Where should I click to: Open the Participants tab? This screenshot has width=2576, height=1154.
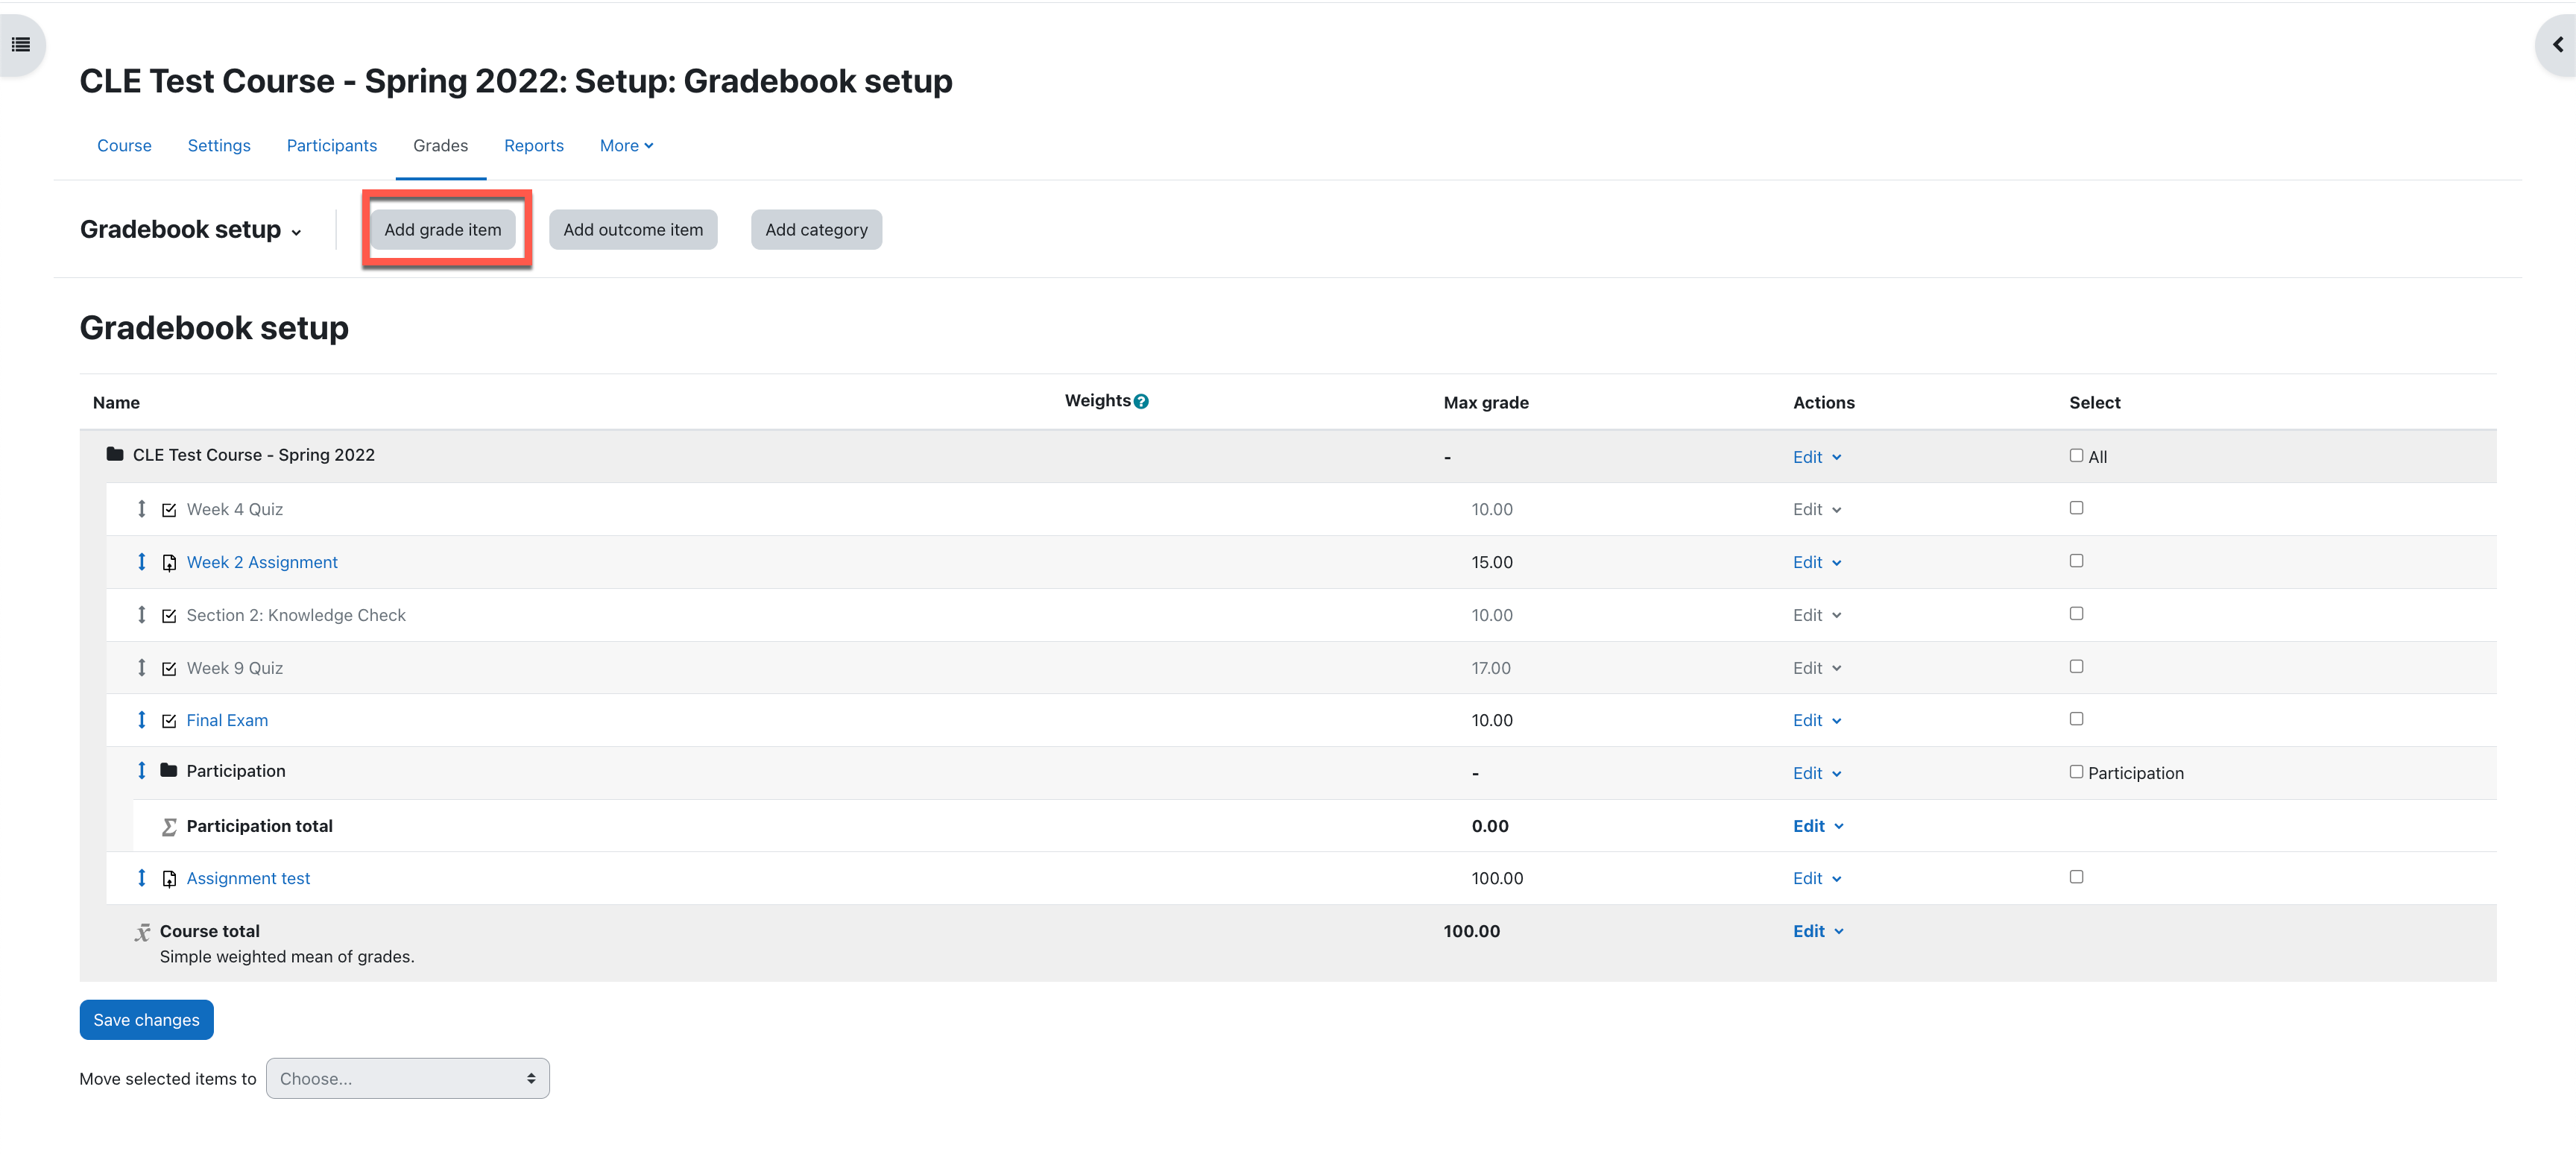[x=332, y=146]
